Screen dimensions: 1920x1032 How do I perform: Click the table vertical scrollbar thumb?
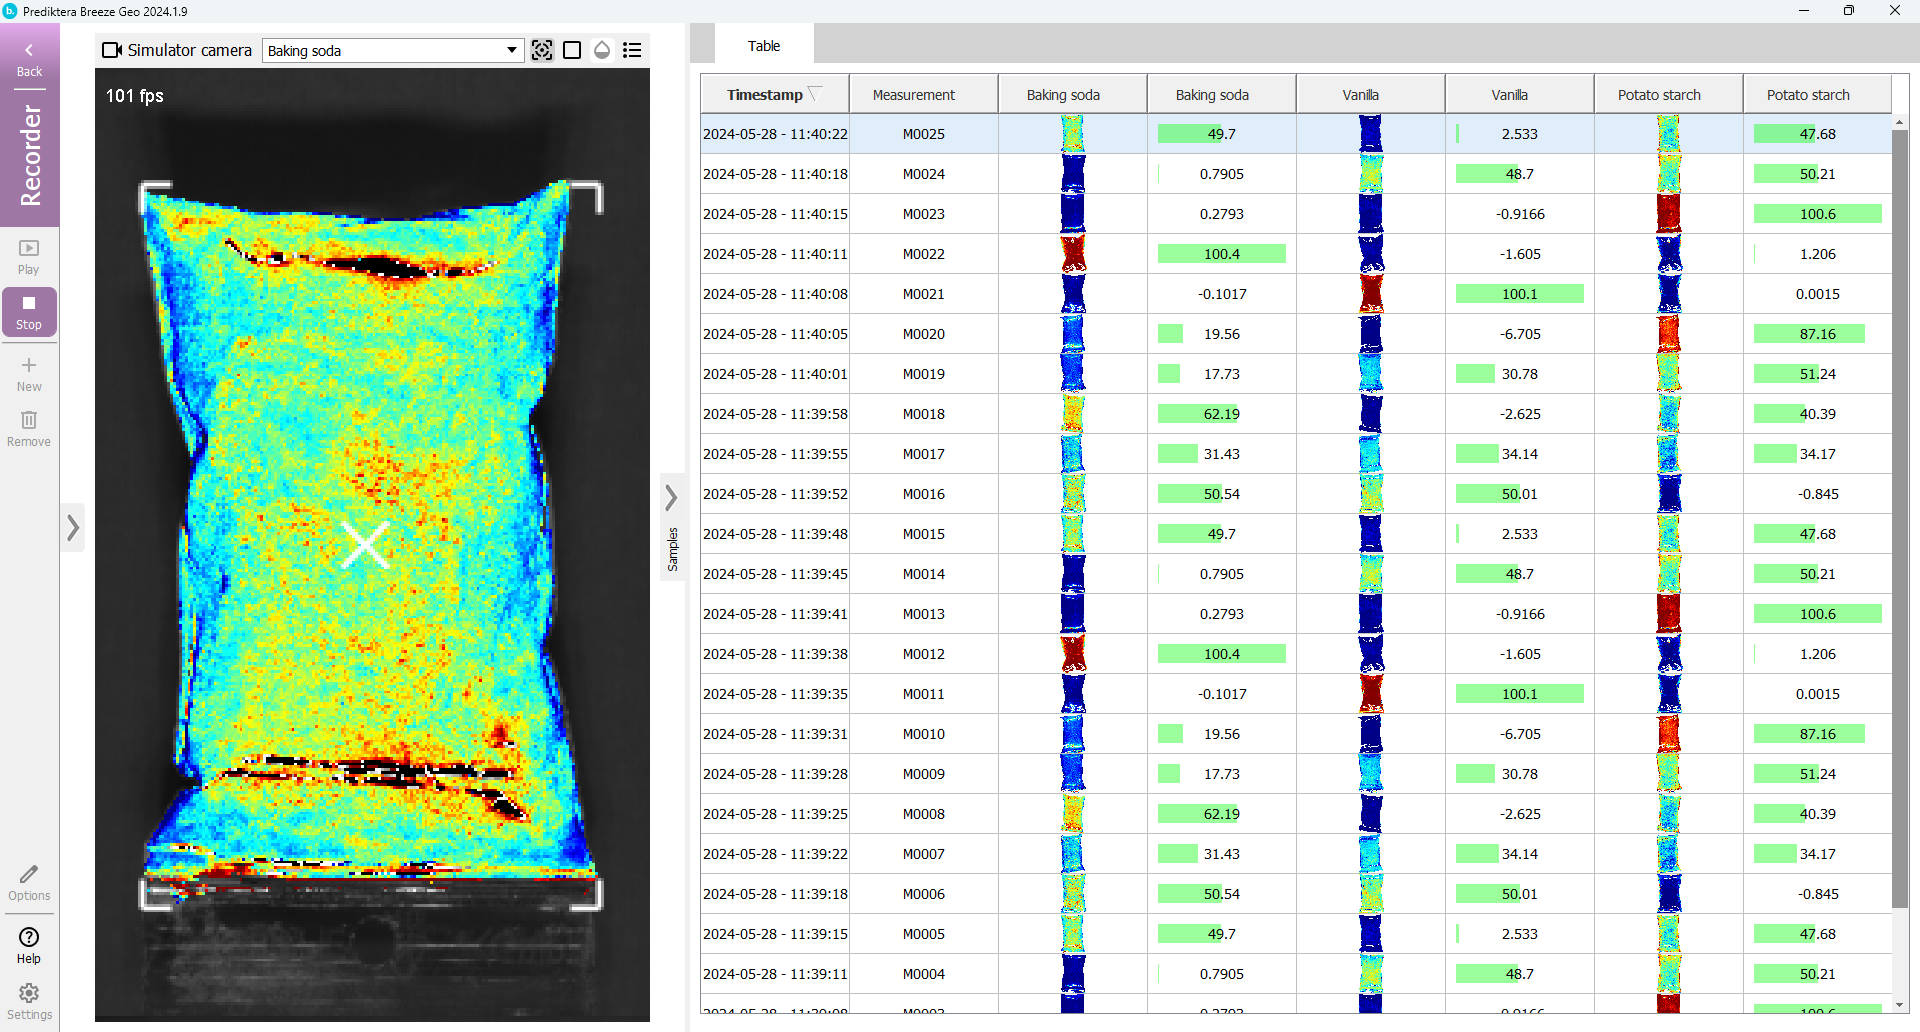(1899, 520)
